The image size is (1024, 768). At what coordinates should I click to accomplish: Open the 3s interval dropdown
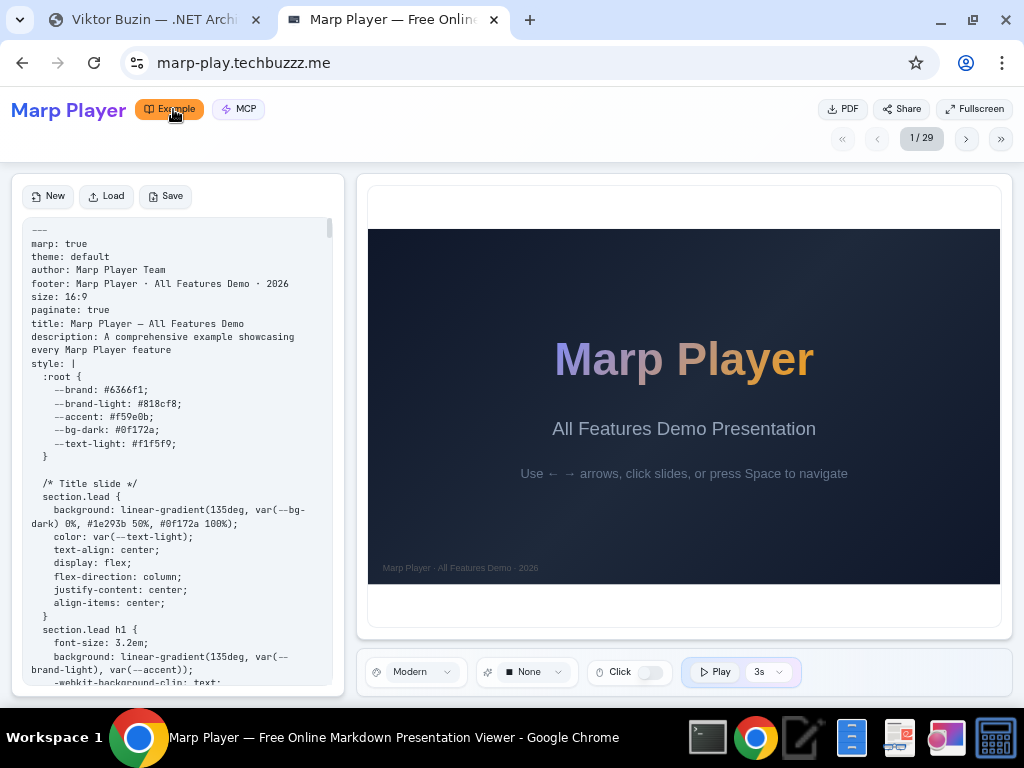pyautogui.click(x=768, y=672)
